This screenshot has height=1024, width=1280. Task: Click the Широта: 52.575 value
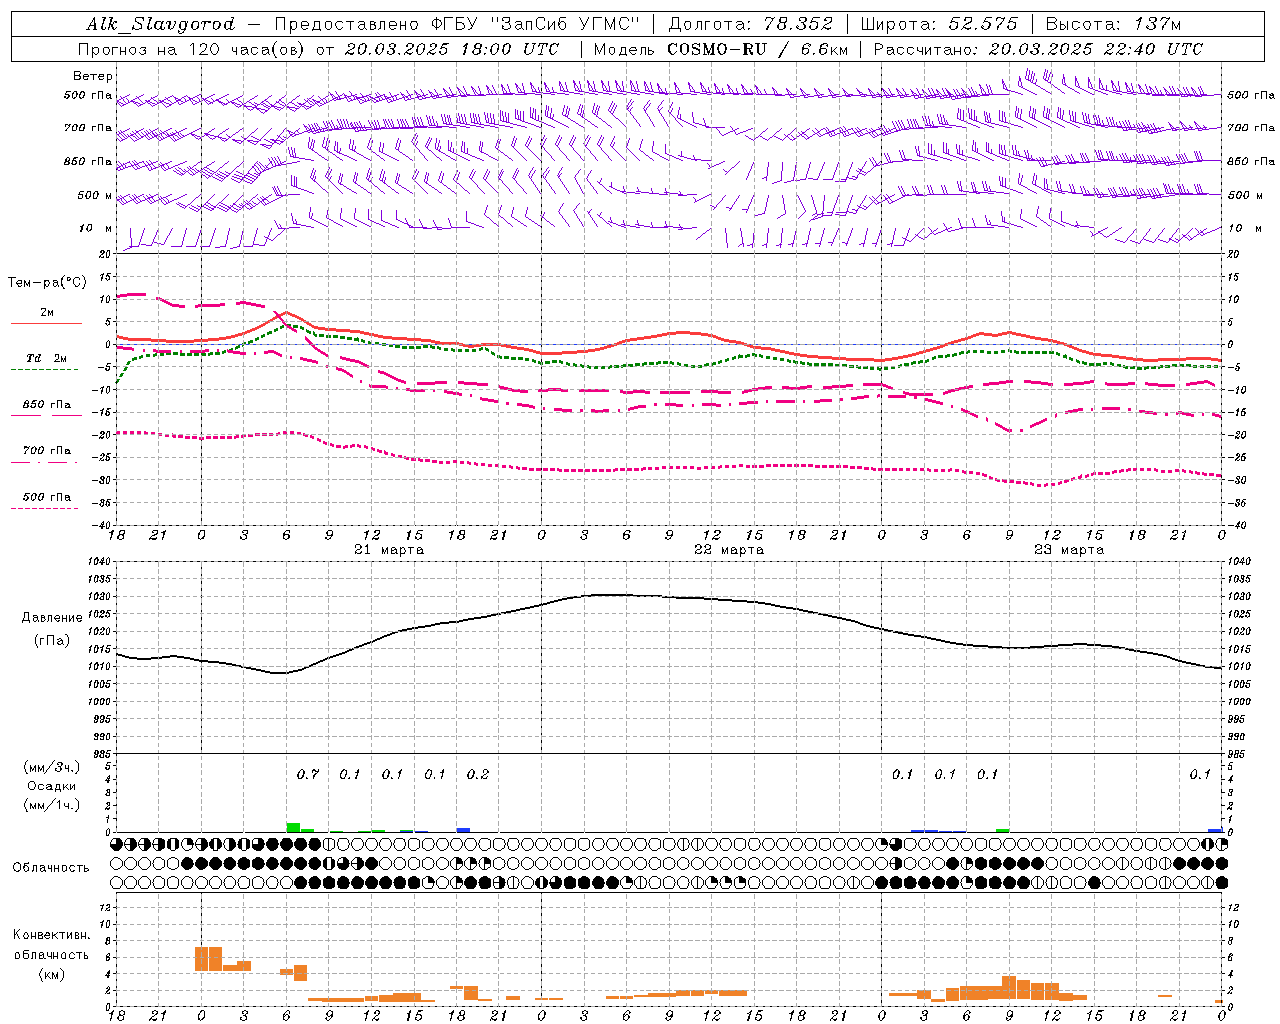tap(939, 24)
